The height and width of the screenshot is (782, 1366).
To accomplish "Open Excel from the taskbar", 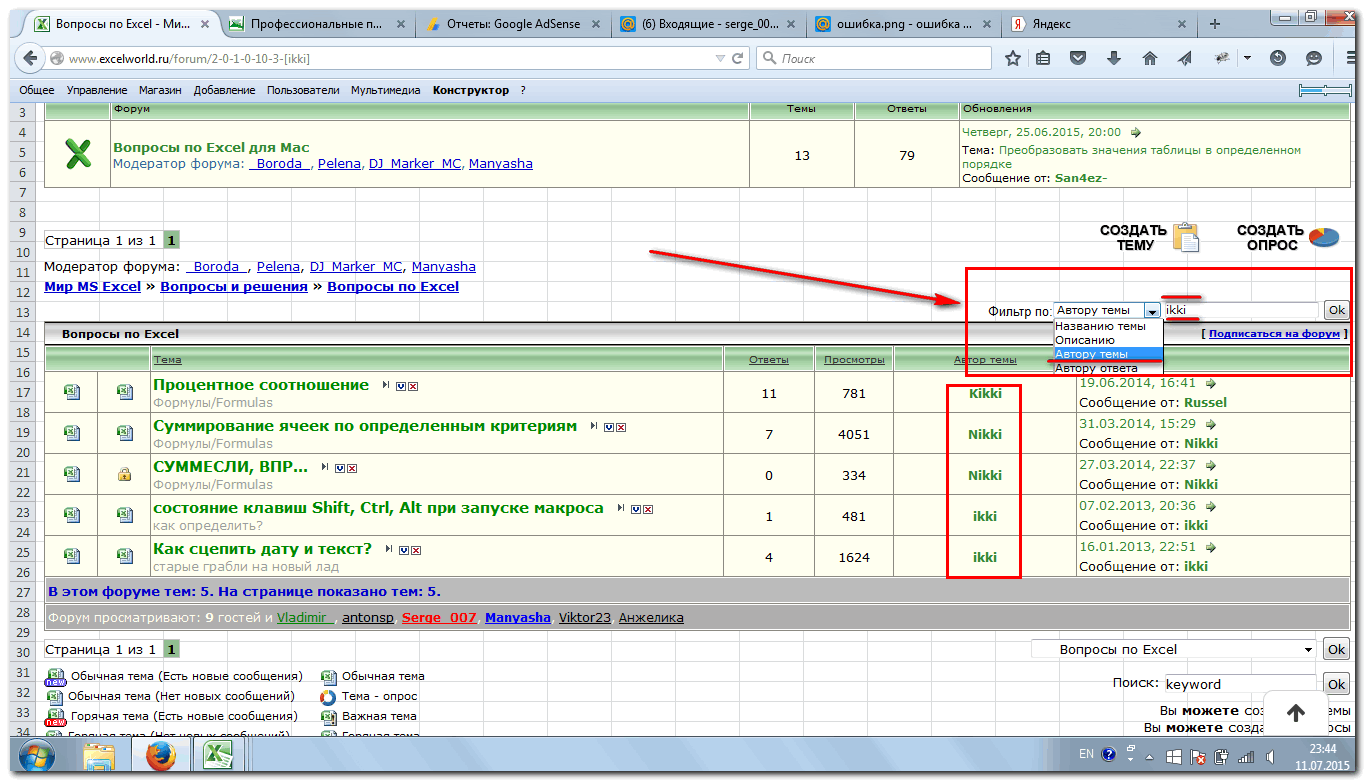I will tap(219, 756).
